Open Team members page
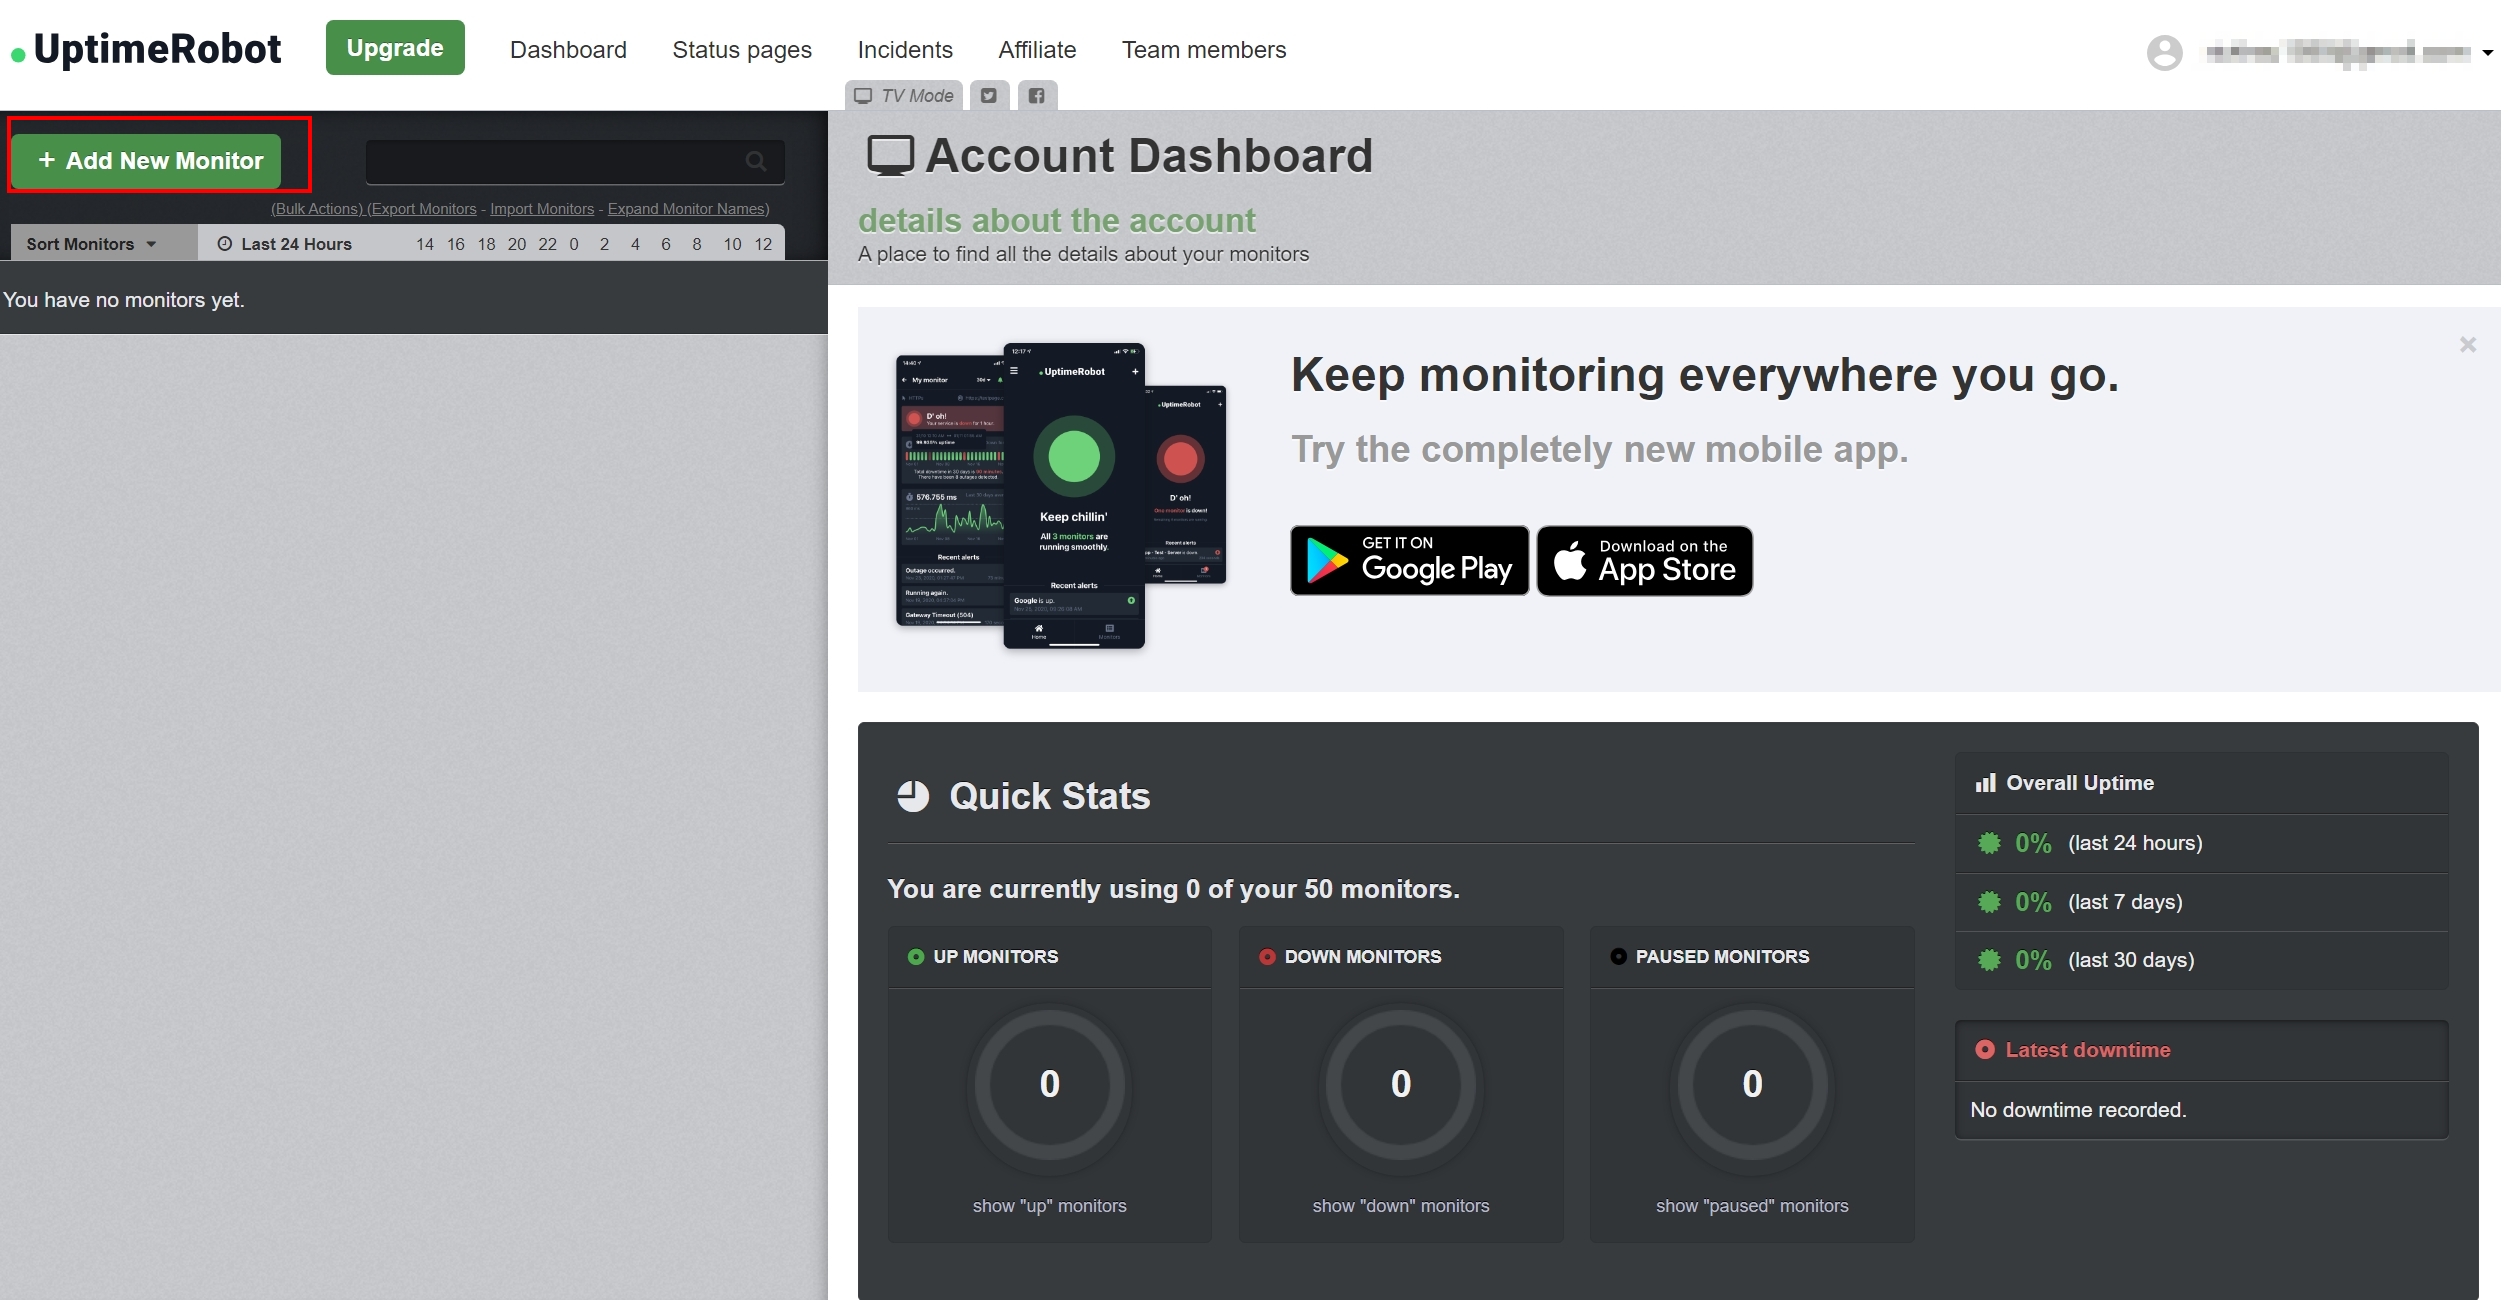The image size is (2516, 1300). pos(1203,50)
